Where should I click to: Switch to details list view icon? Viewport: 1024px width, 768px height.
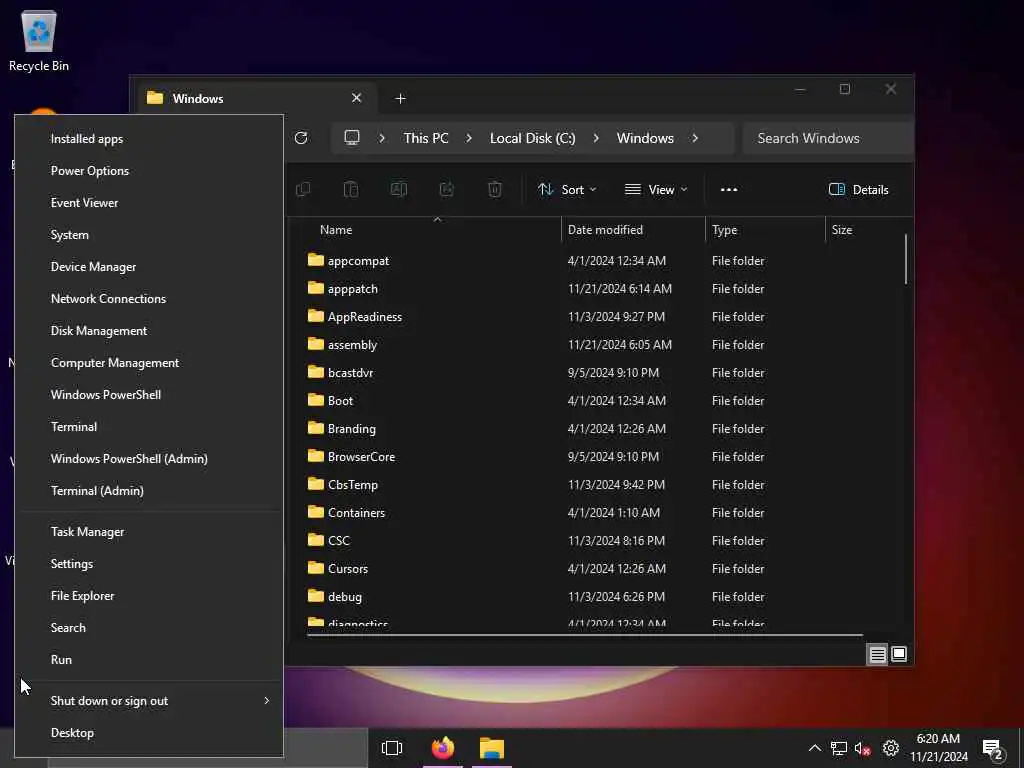click(878, 654)
